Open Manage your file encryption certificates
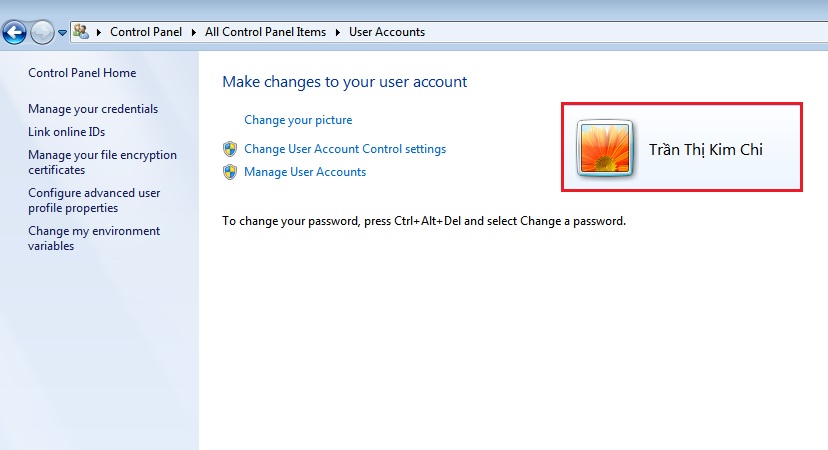Image resolution: width=828 pixels, height=450 pixels. tap(102, 162)
